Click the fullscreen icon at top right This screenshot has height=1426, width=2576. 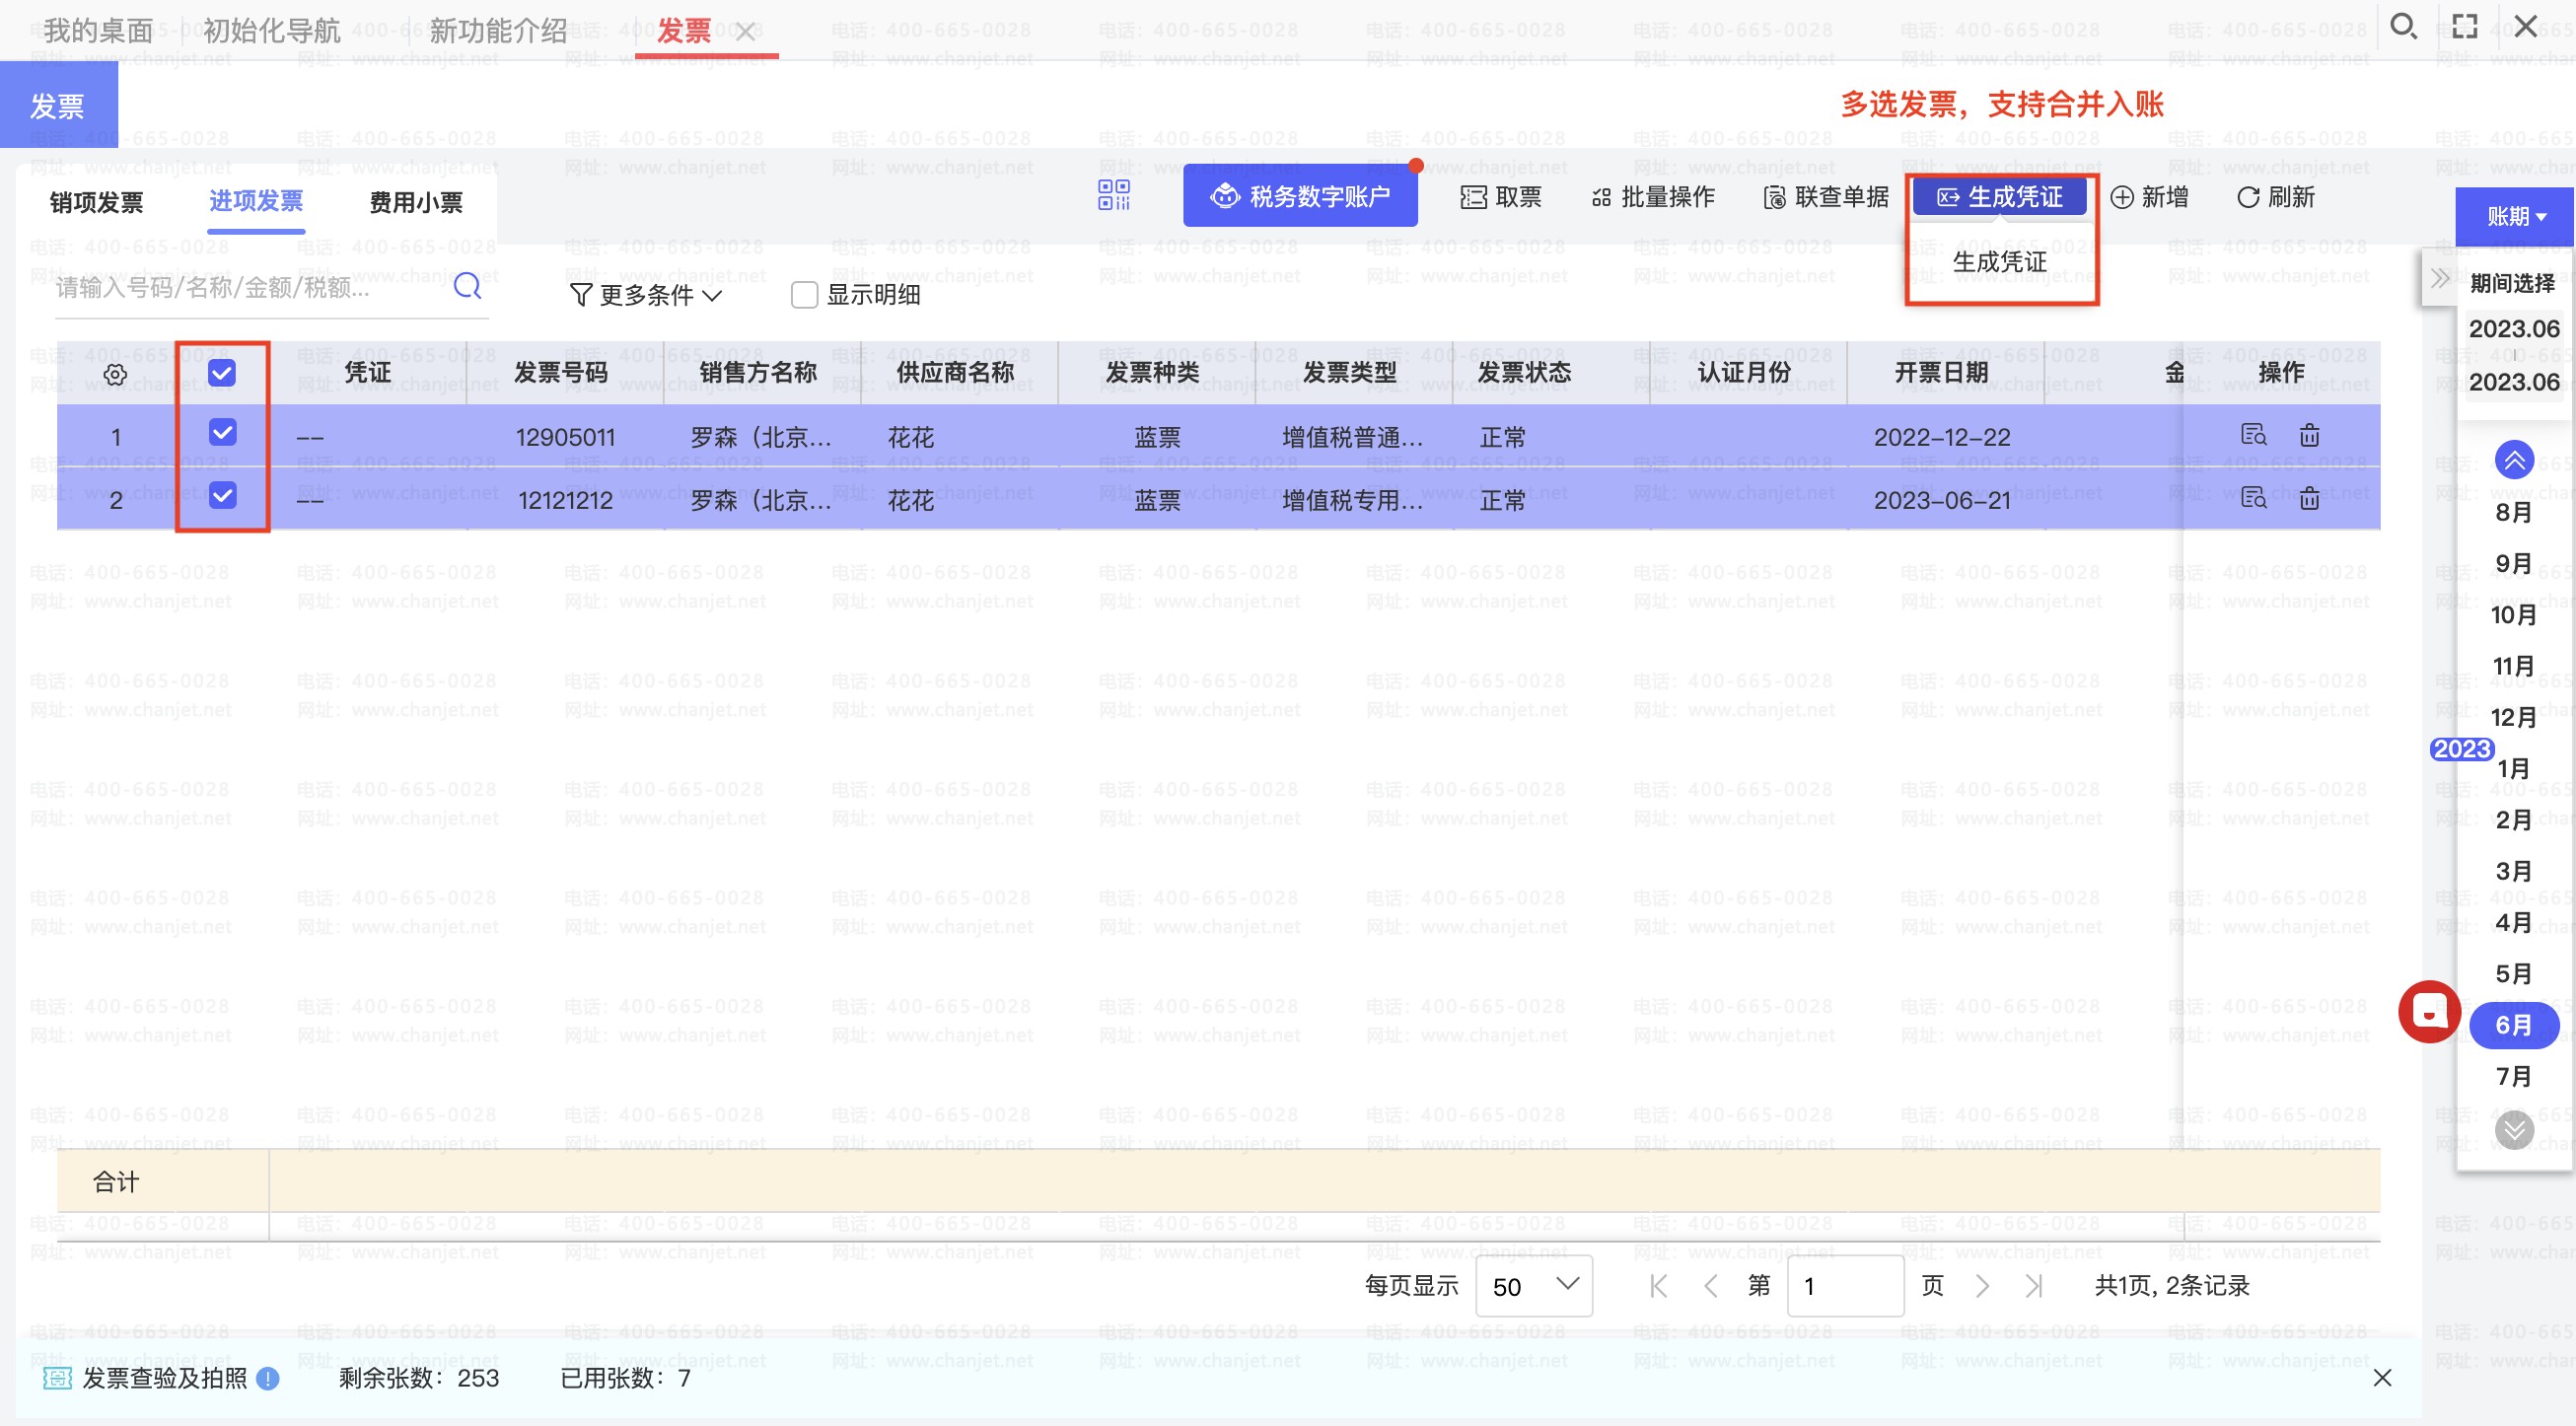pos(2465,28)
